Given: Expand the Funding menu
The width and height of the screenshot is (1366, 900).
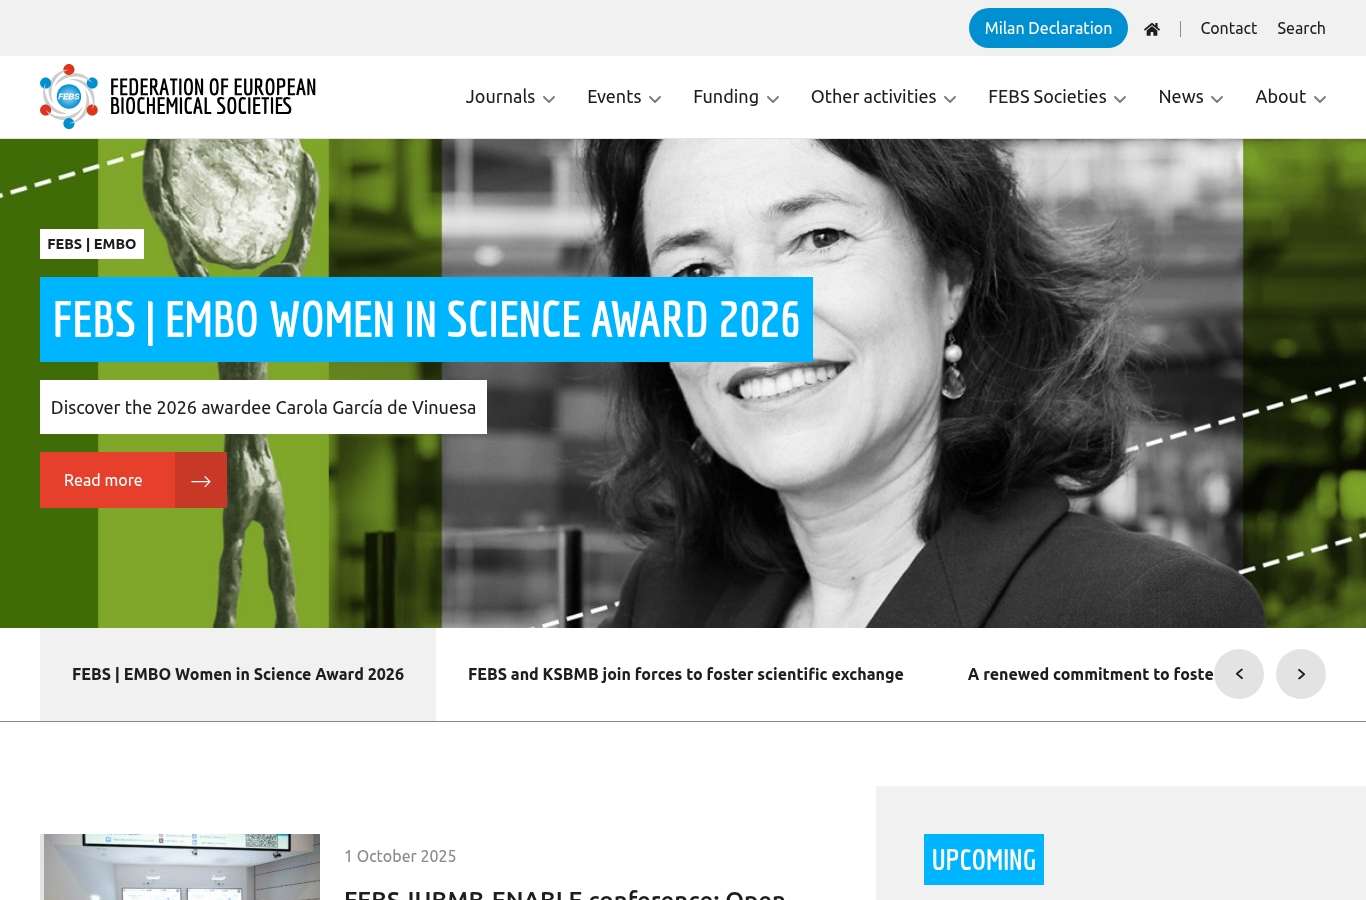Looking at the screenshot, I should tap(736, 97).
